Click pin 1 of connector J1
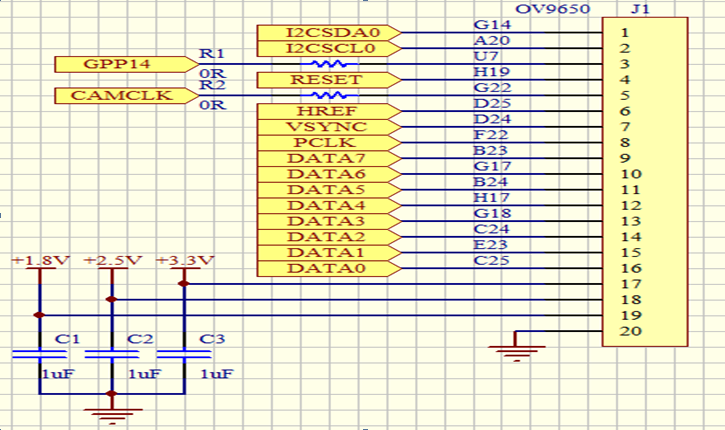 625,33
